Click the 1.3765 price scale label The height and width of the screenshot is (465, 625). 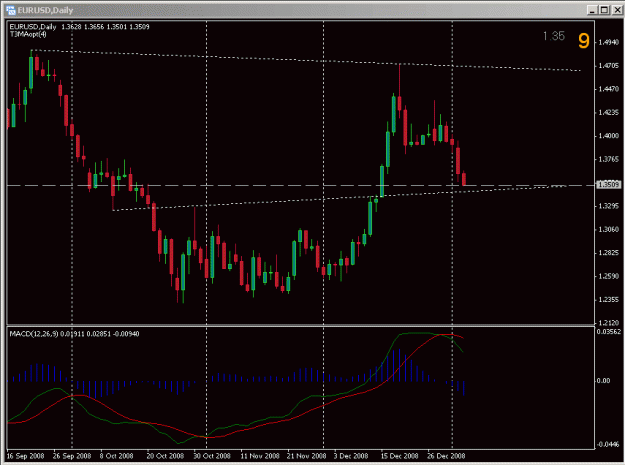click(609, 159)
